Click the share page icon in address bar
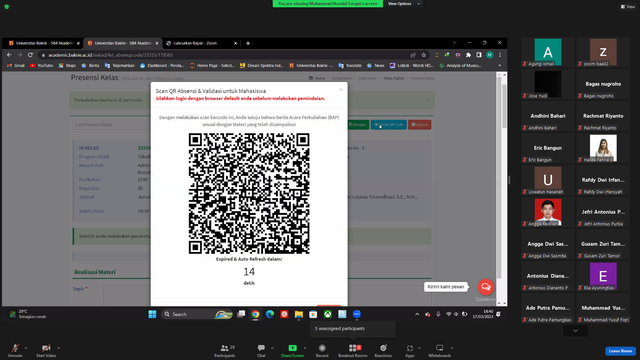 pyautogui.click(x=413, y=55)
